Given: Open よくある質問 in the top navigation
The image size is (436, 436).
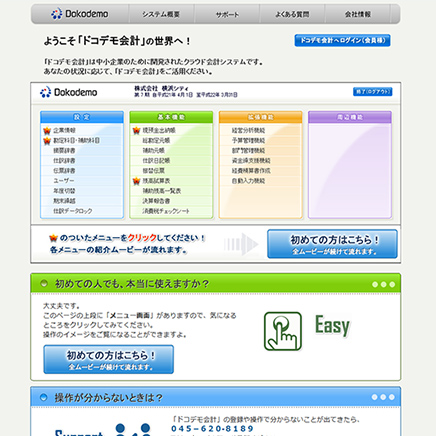Looking at the screenshot, I should tap(292, 14).
